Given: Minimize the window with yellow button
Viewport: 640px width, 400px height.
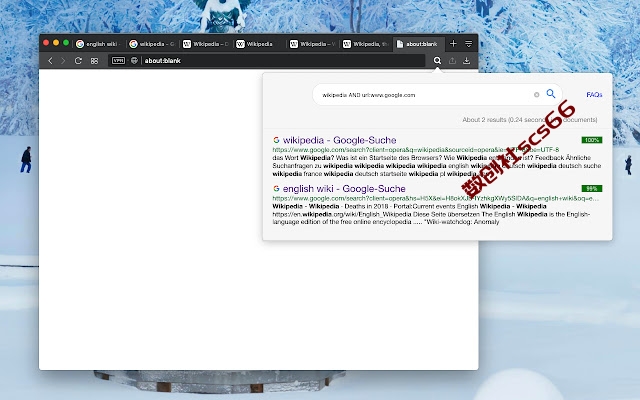Looking at the screenshot, I should [x=56, y=43].
